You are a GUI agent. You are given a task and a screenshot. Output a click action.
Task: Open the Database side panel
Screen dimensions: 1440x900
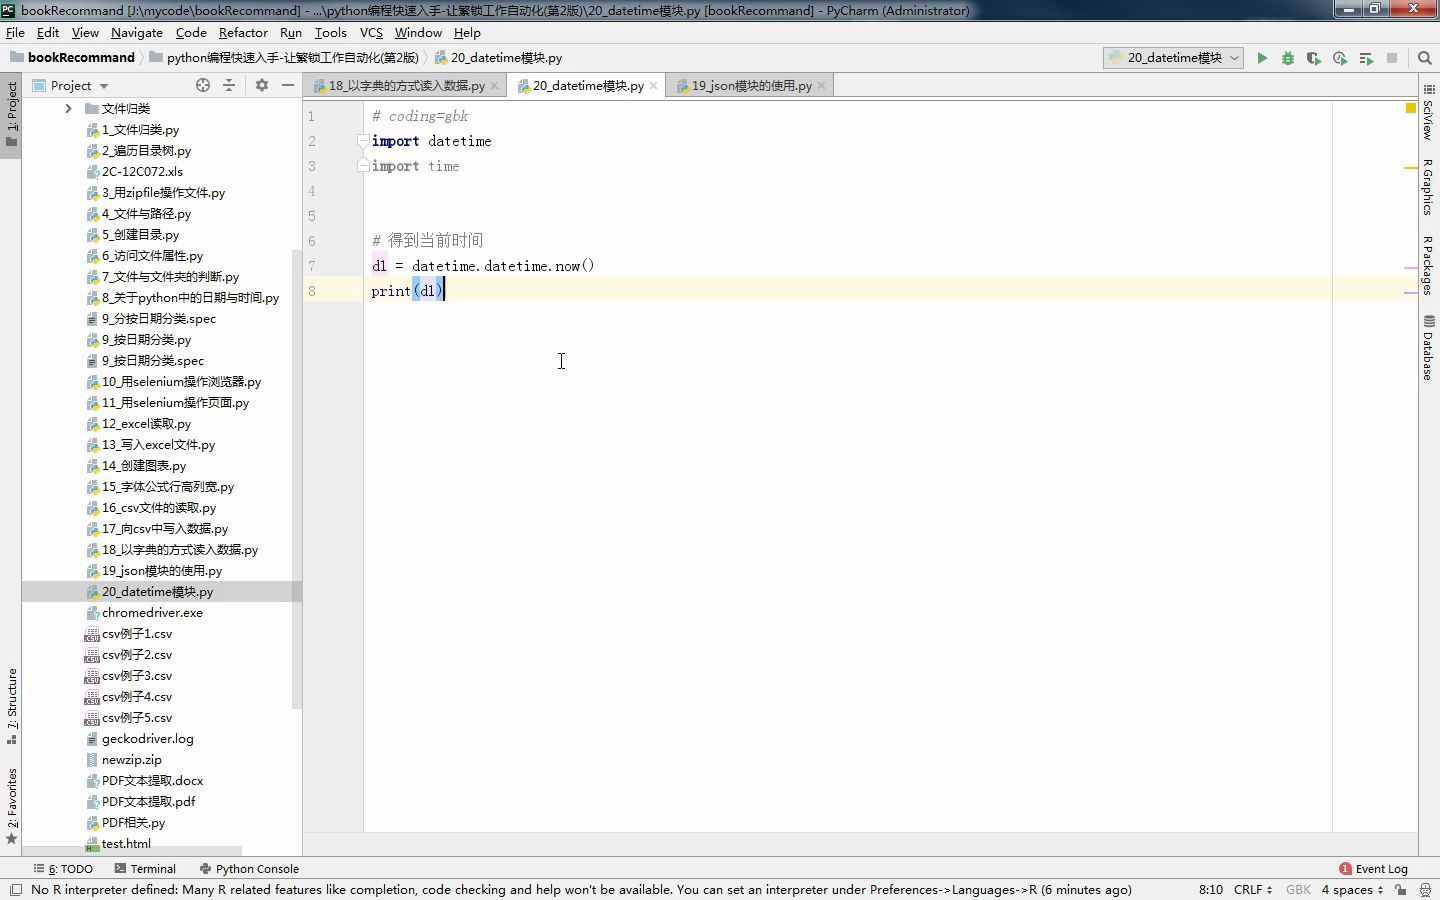coord(1428,348)
